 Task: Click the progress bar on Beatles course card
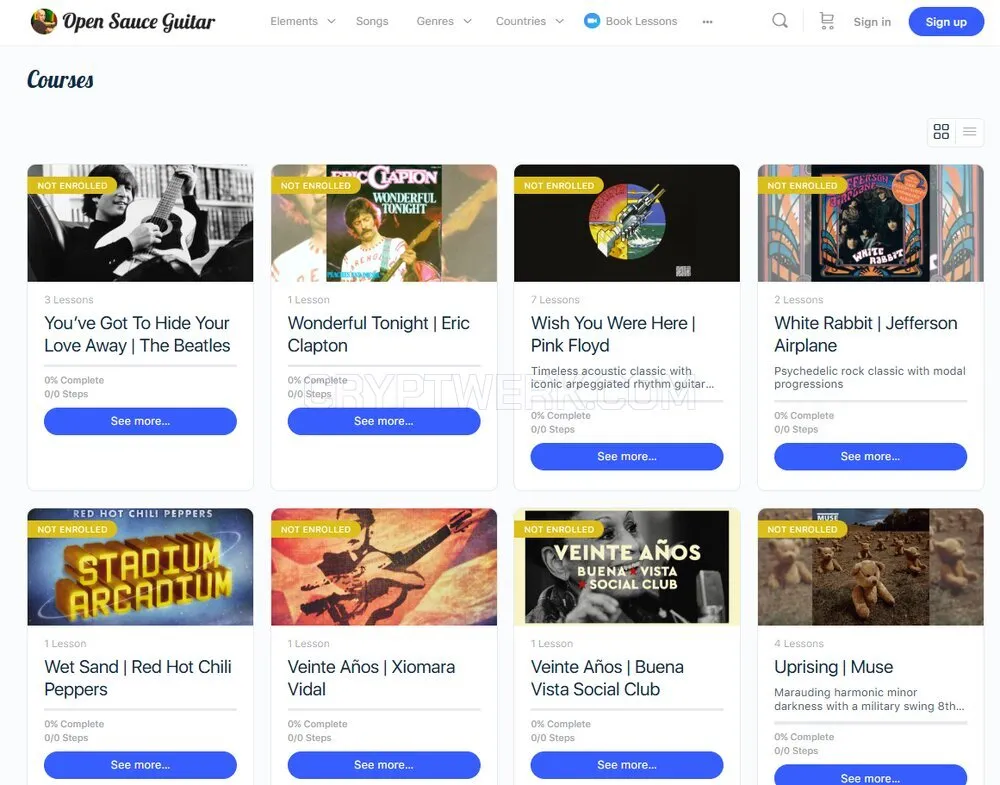pos(140,365)
